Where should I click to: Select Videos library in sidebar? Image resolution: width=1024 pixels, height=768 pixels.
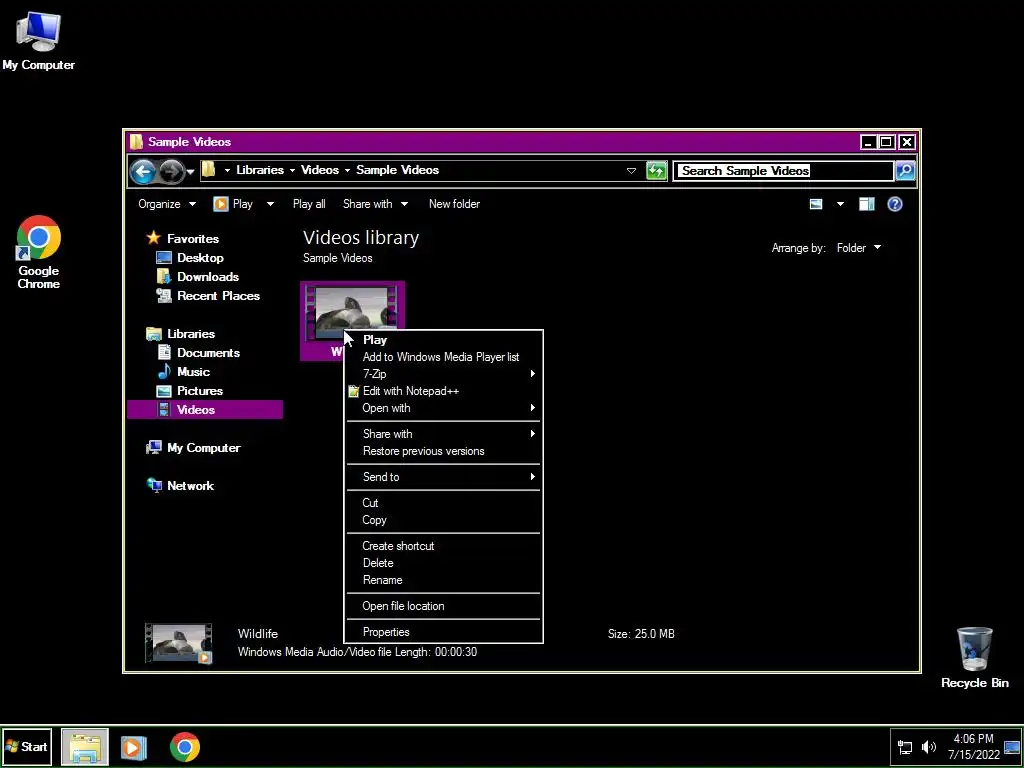205,409
